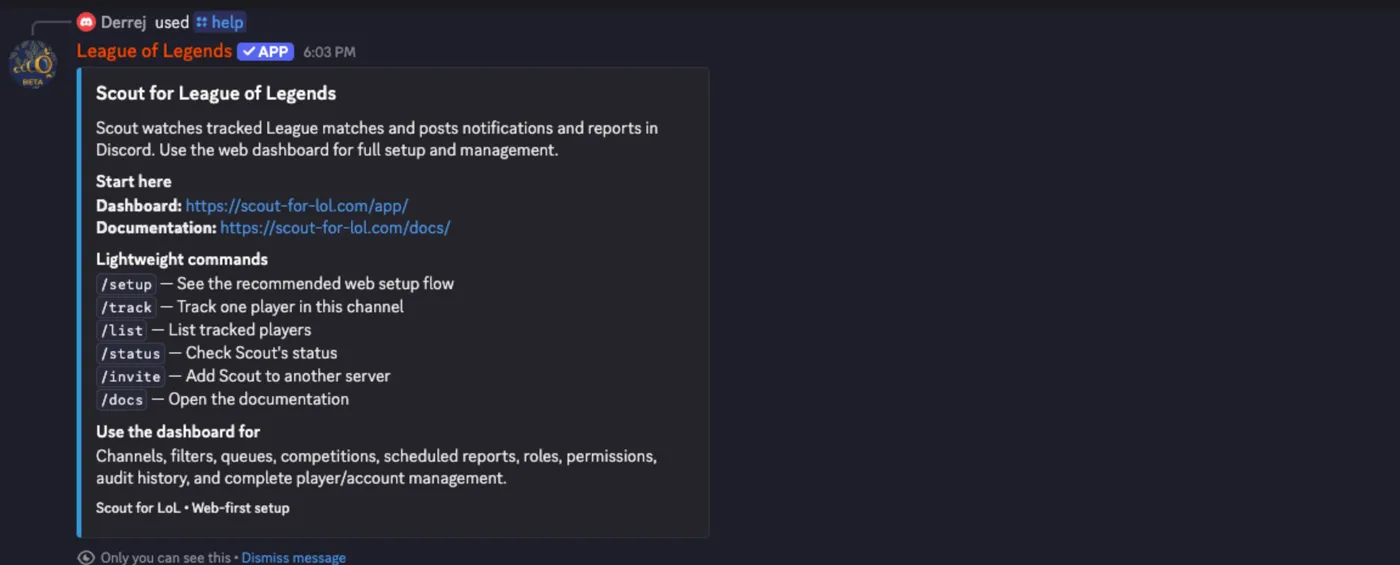Click the Add Scout to another server text
This screenshot has width=1400, height=565.
pos(288,376)
